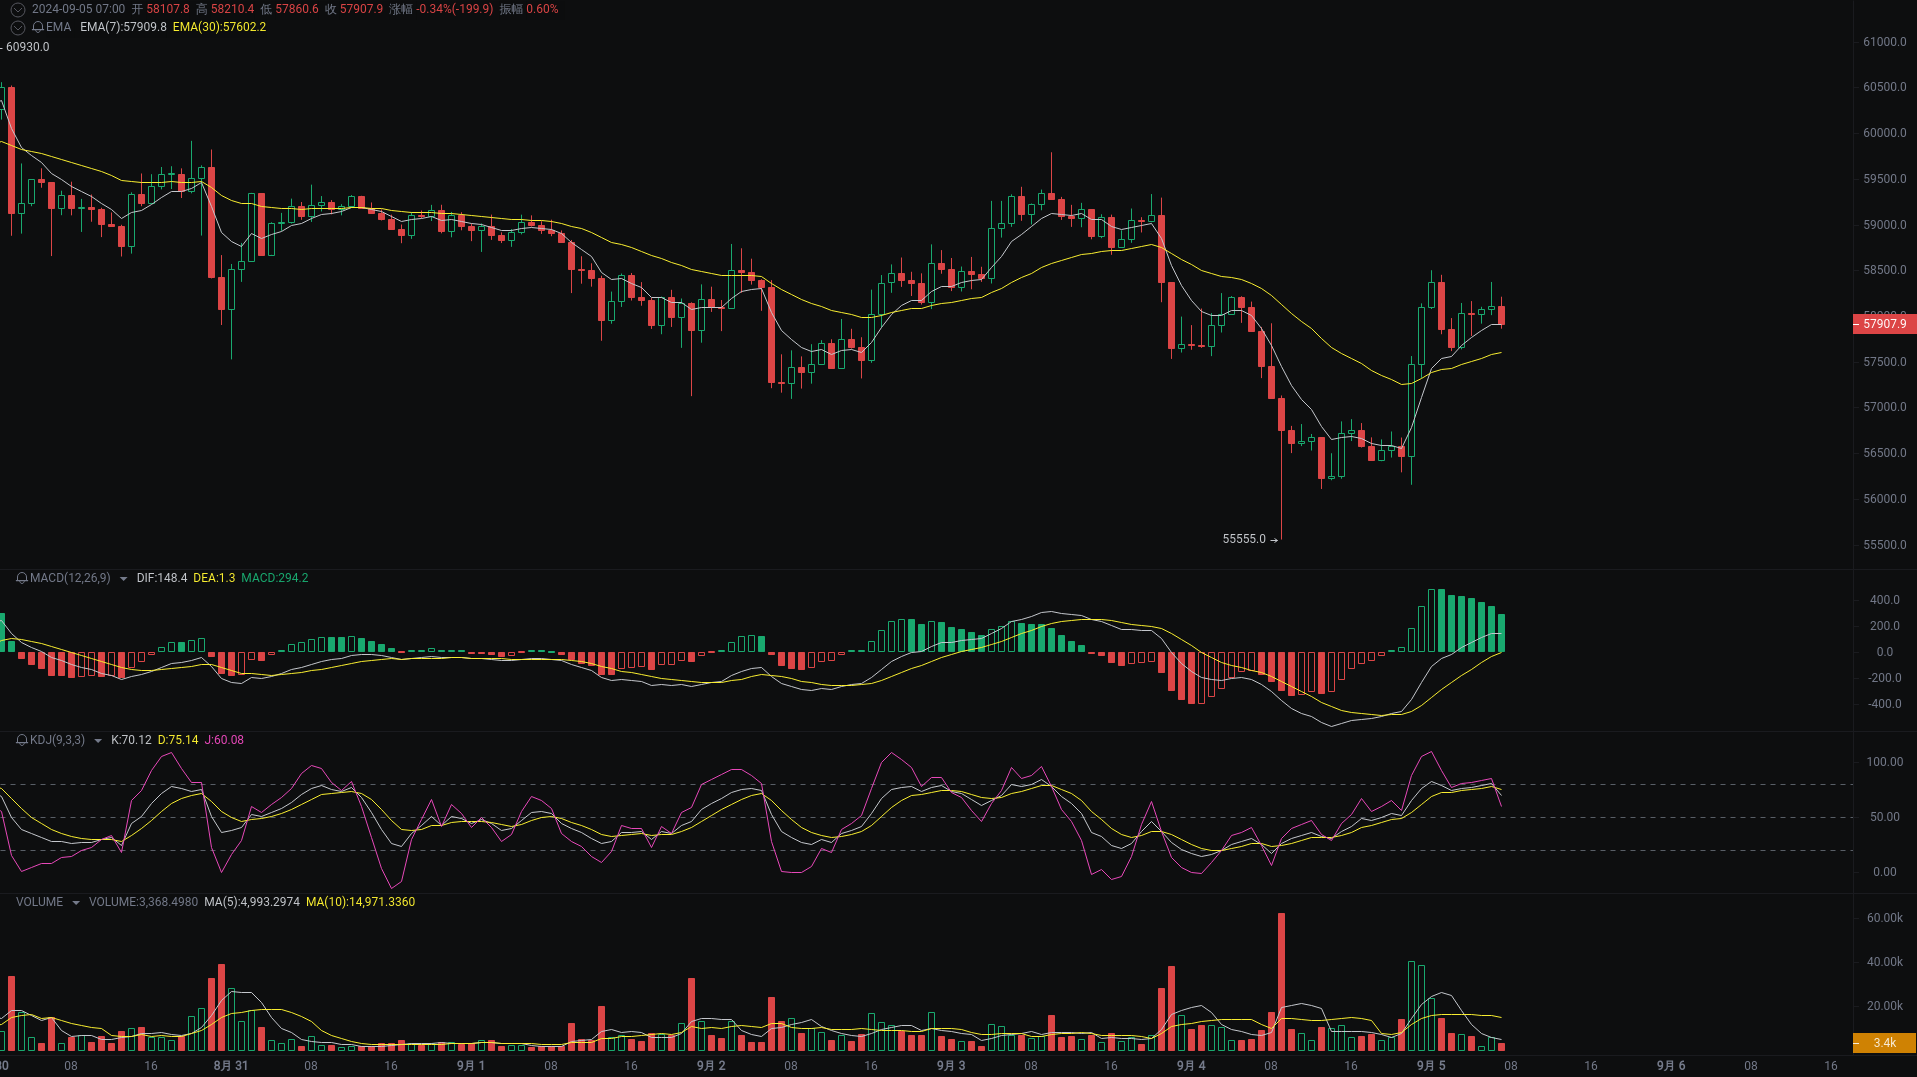Click the 9月 4 date label
Viewport: 1917px width, 1077px height.
click(1191, 1066)
